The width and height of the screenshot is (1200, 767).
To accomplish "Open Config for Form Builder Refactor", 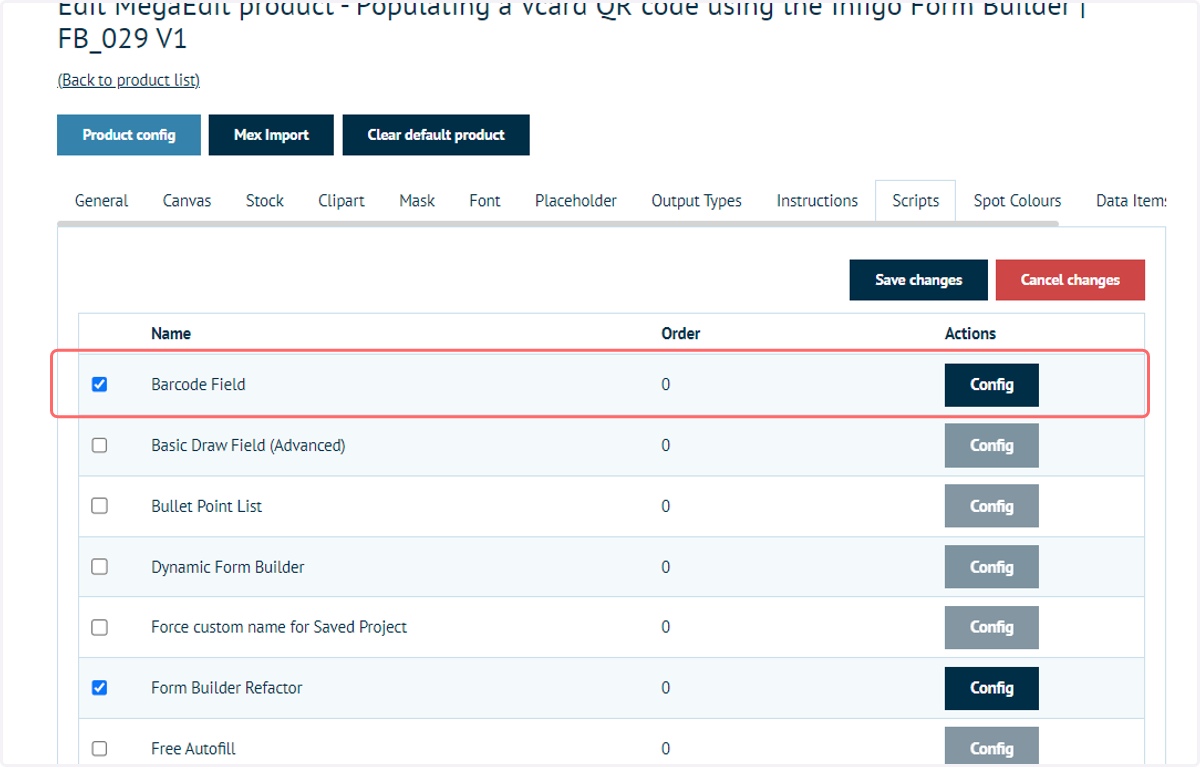I will (x=992, y=688).
